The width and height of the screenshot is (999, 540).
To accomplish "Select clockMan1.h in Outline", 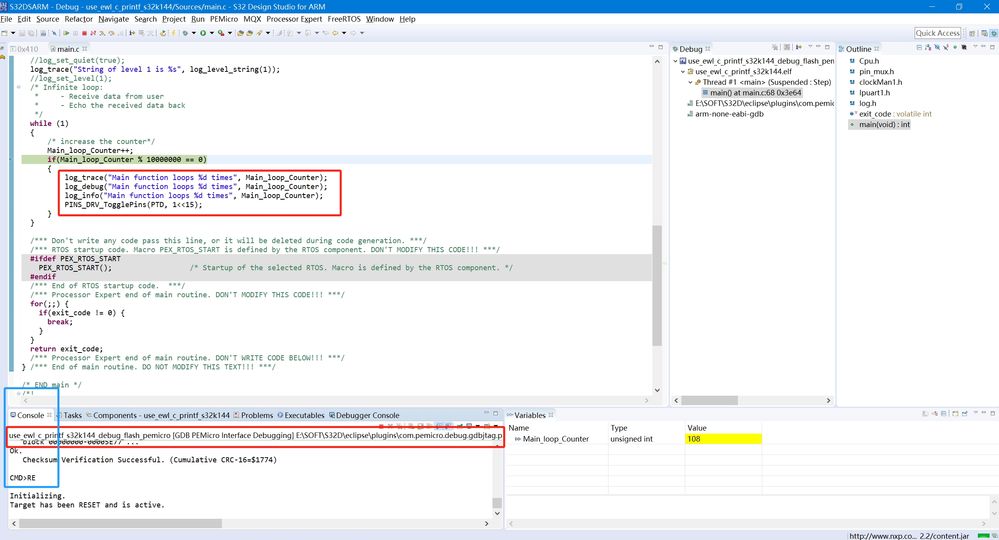I will coord(880,82).
